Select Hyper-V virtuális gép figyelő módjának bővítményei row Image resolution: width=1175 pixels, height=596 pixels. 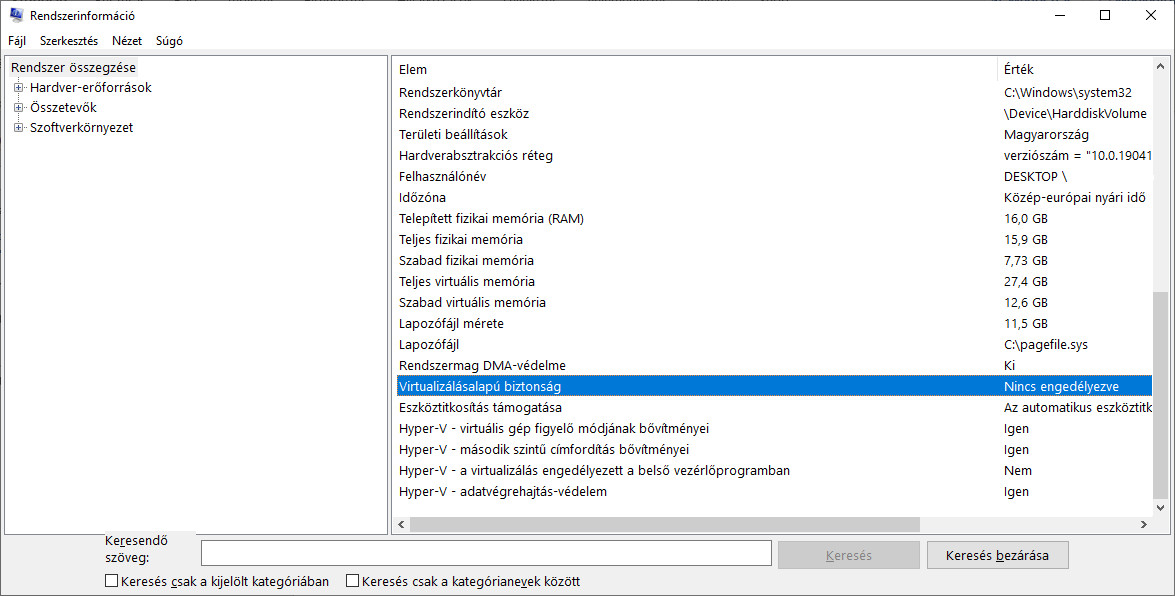pyautogui.click(x=773, y=429)
